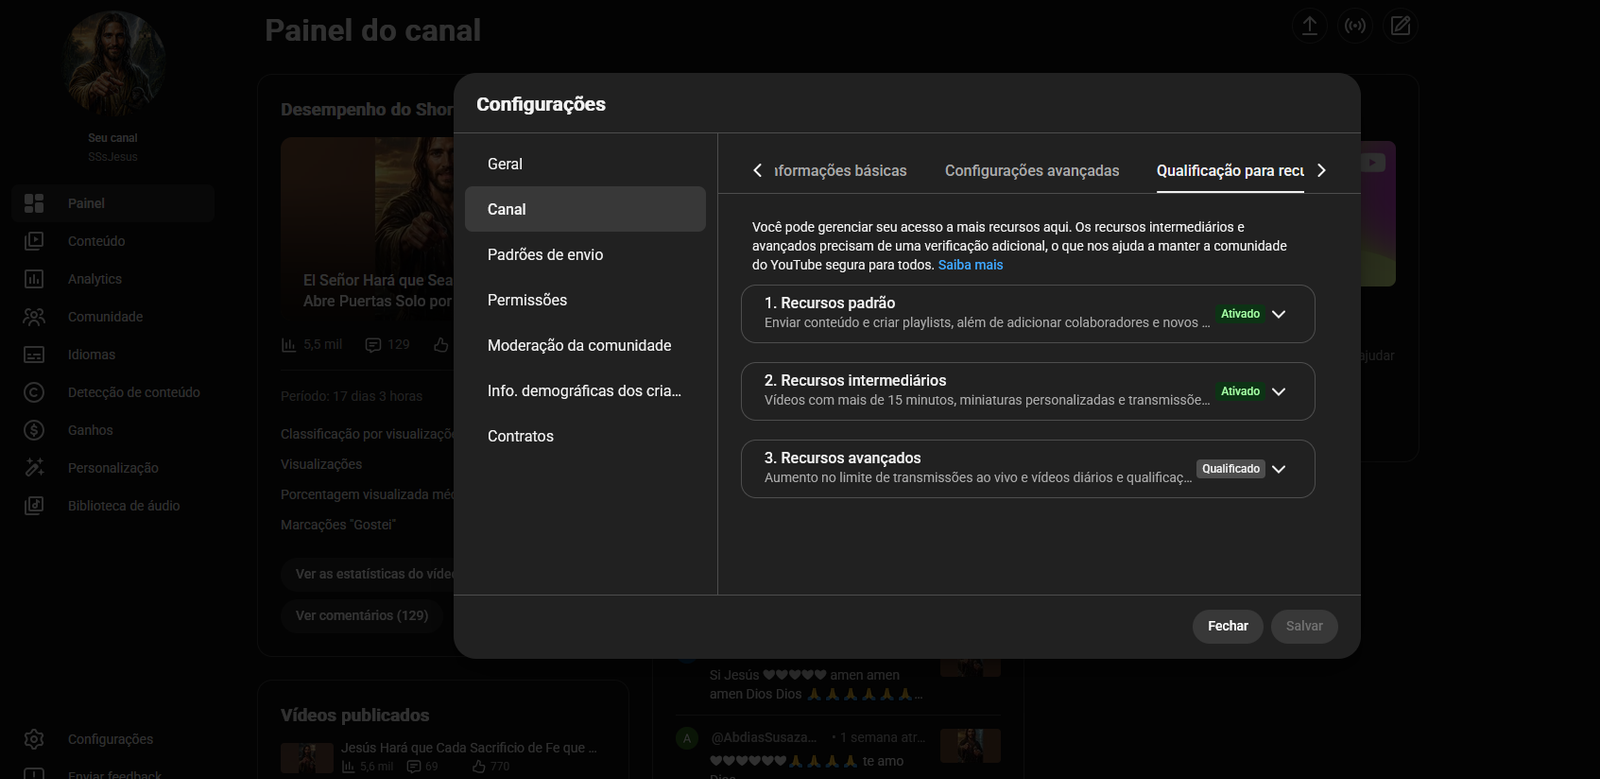
Task: Select the Geral settings category
Action: [585, 164]
